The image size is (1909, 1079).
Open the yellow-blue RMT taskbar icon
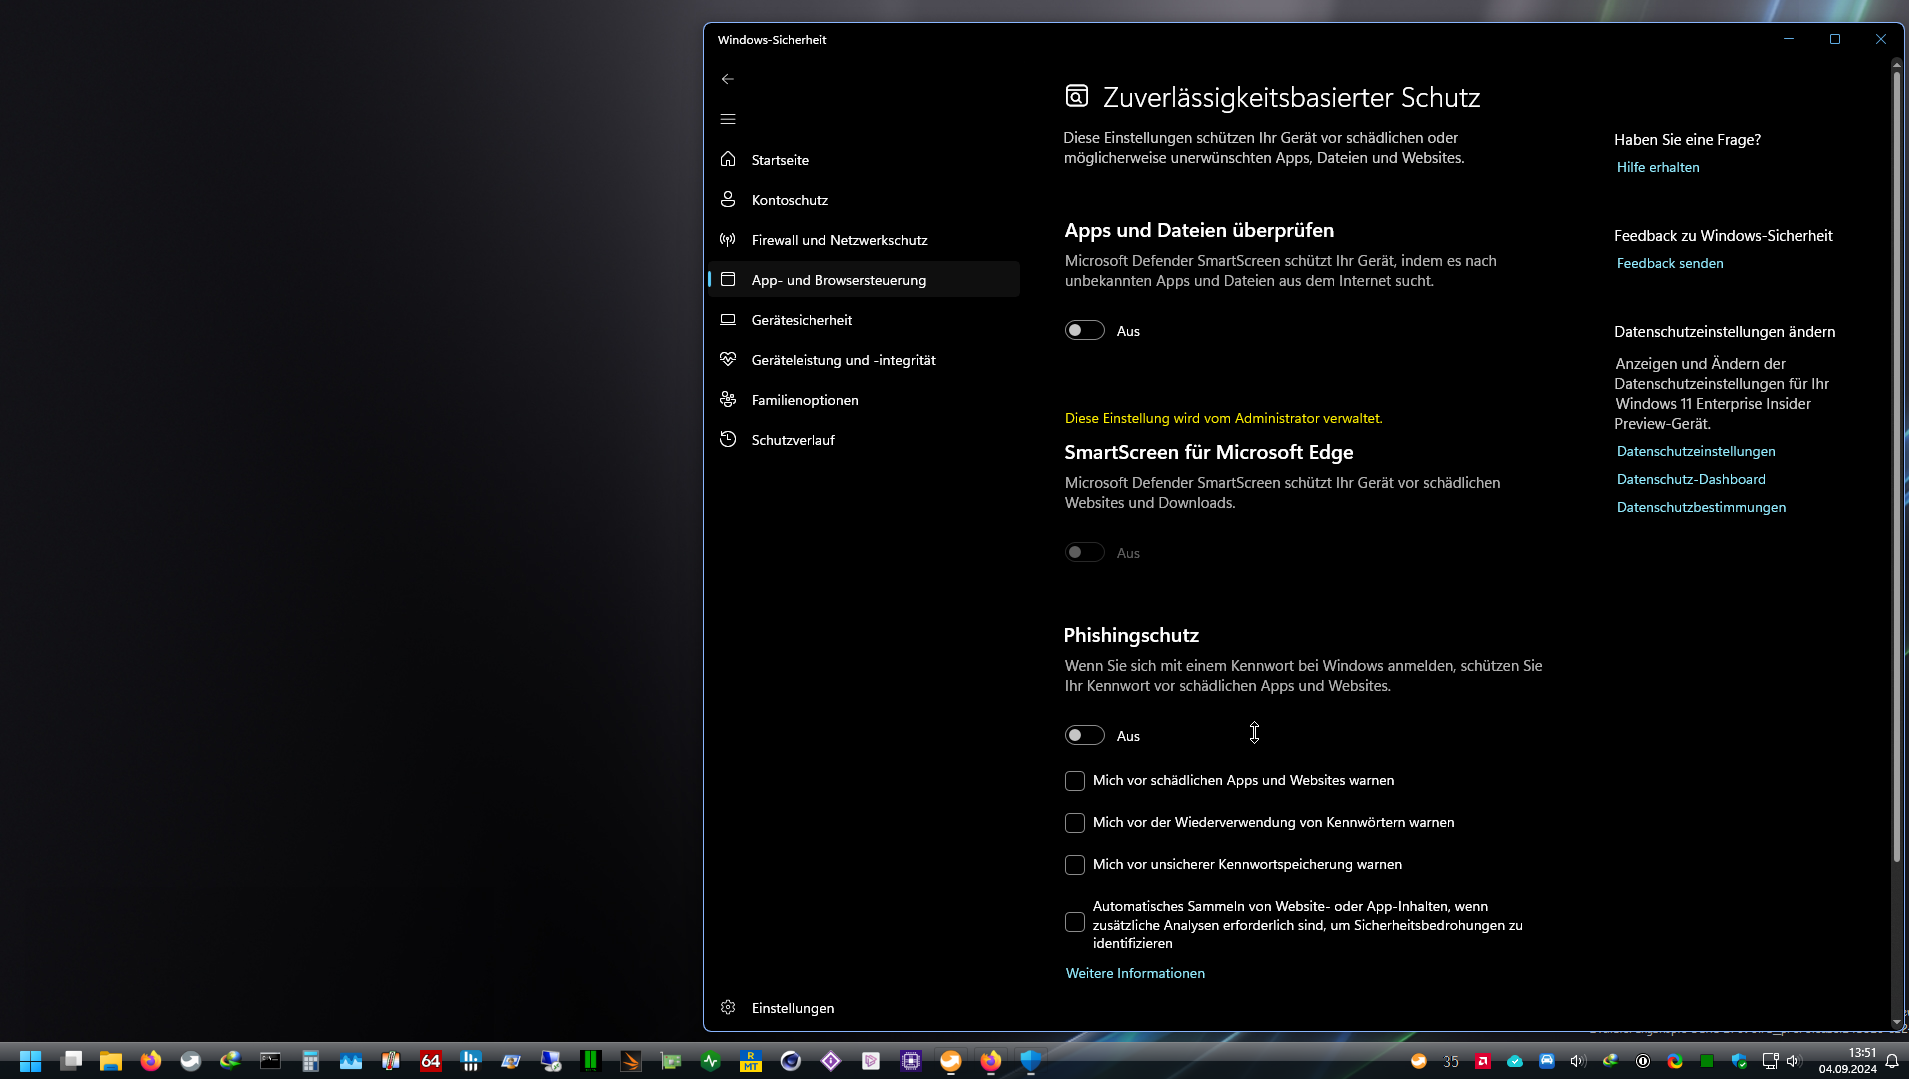point(751,1061)
